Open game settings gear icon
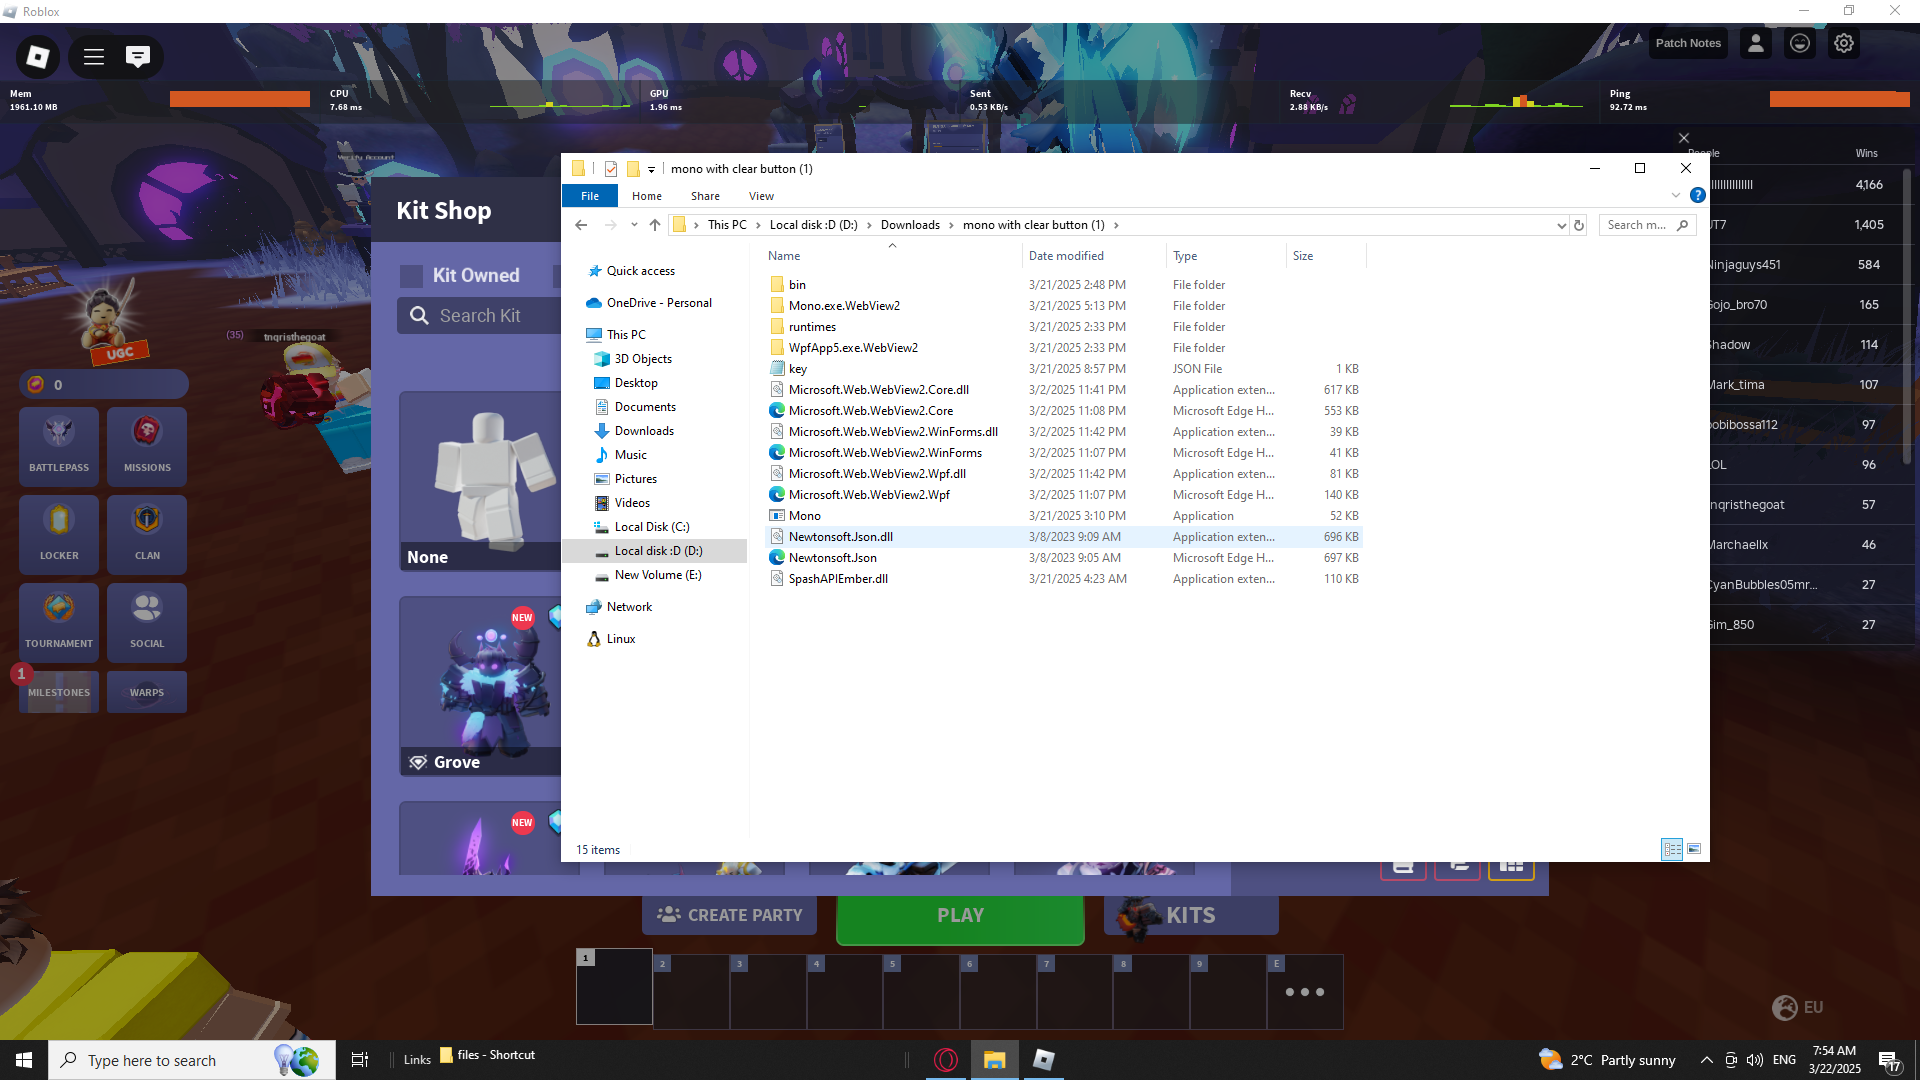 pos(1844,44)
